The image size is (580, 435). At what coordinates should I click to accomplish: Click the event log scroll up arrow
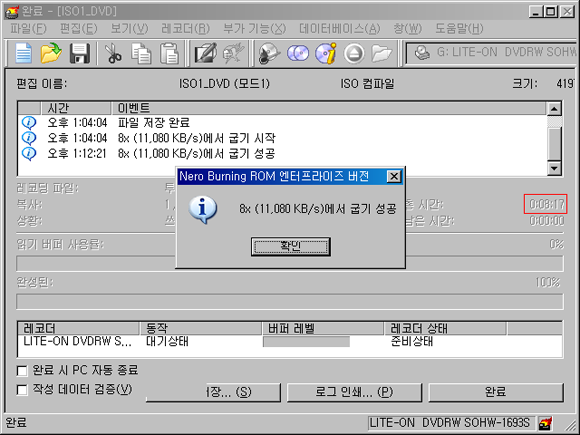click(554, 109)
